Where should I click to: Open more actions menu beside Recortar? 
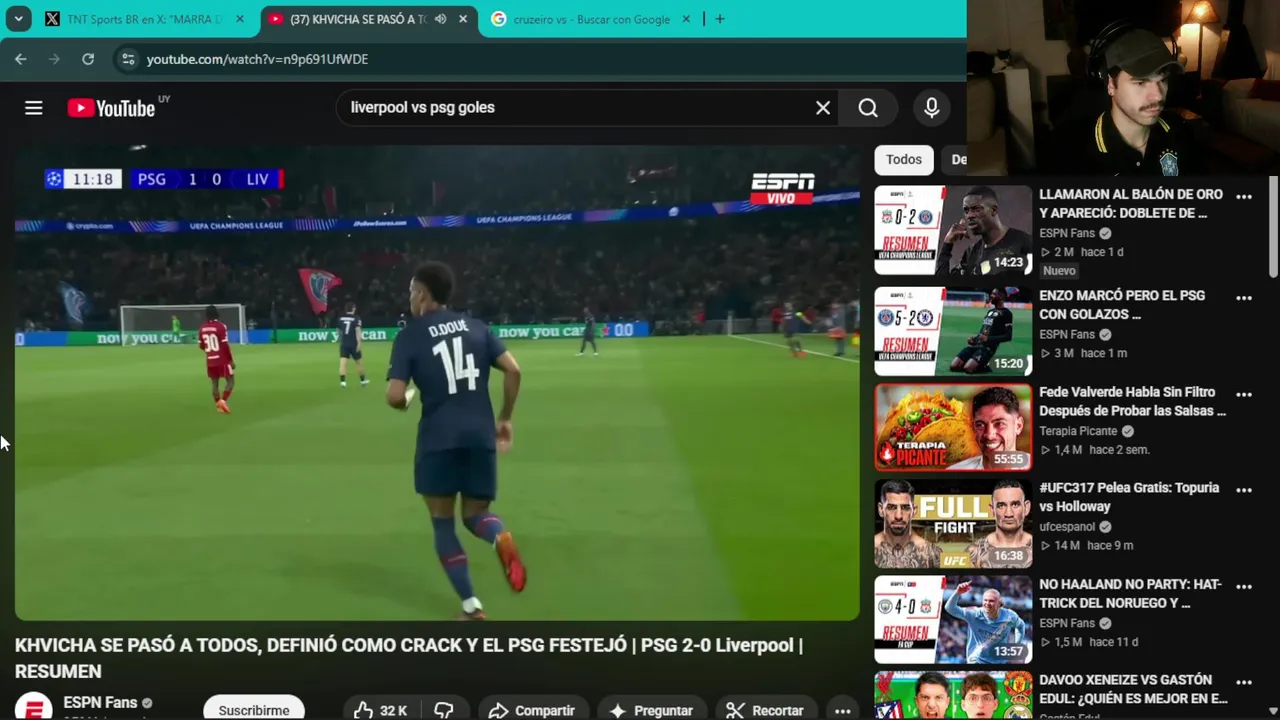(x=842, y=710)
